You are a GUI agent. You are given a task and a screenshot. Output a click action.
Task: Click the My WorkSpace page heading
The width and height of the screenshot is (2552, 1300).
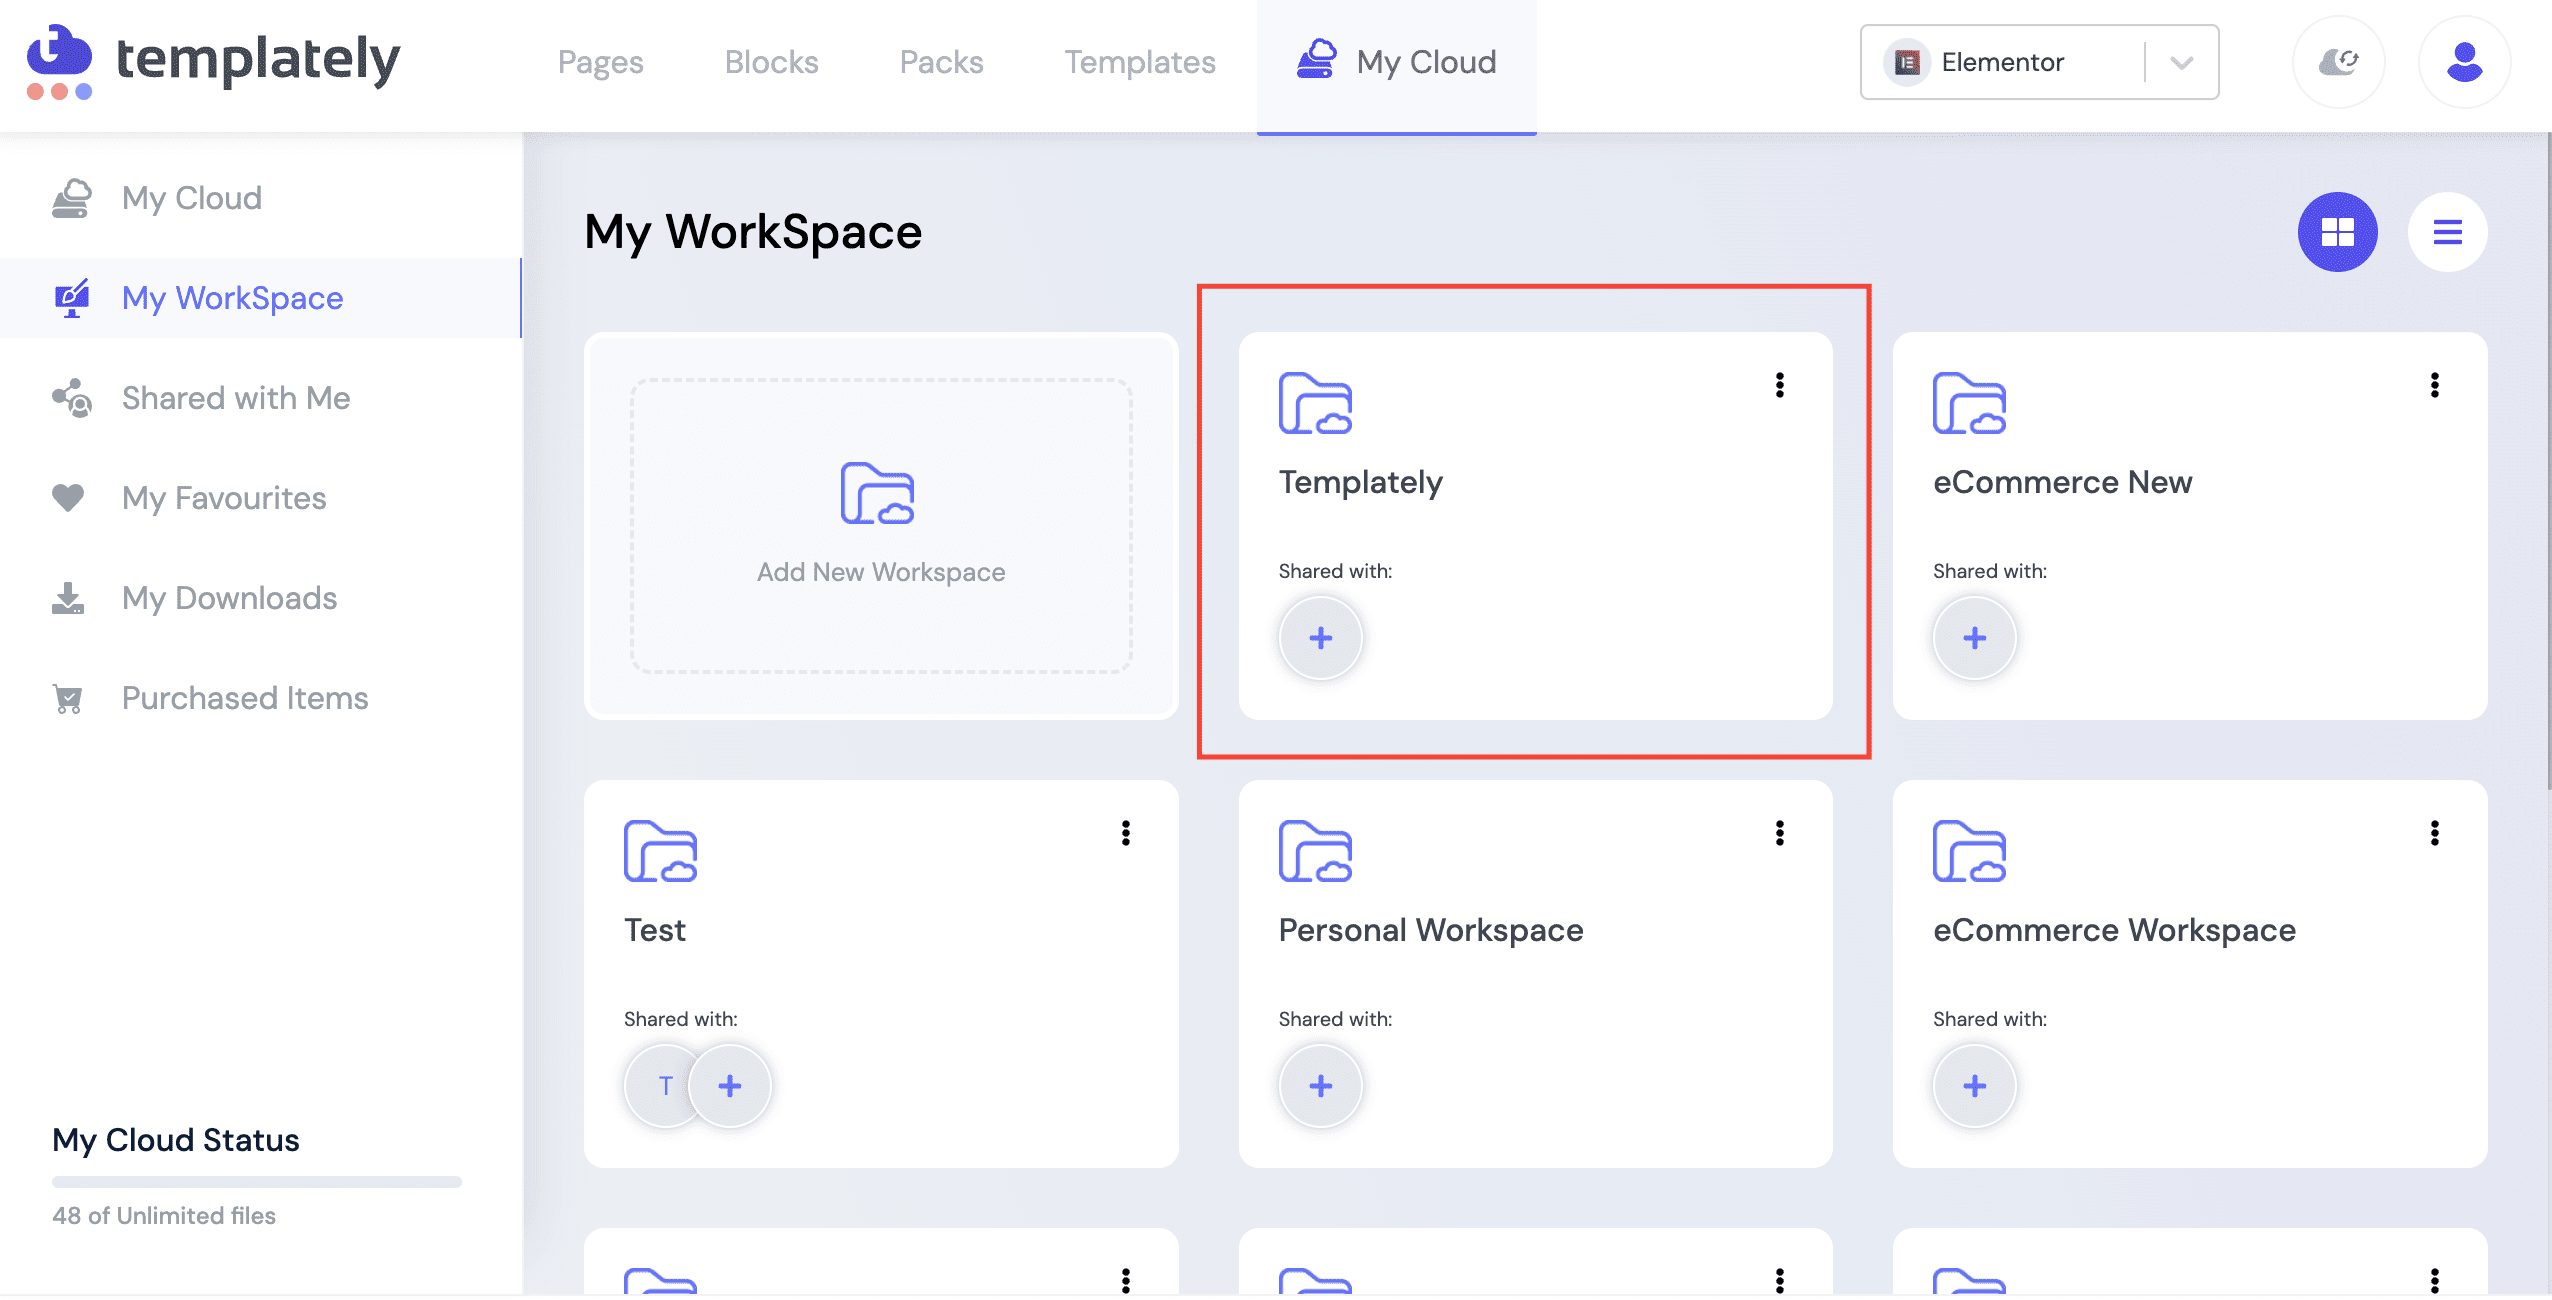[x=753, y=232]
